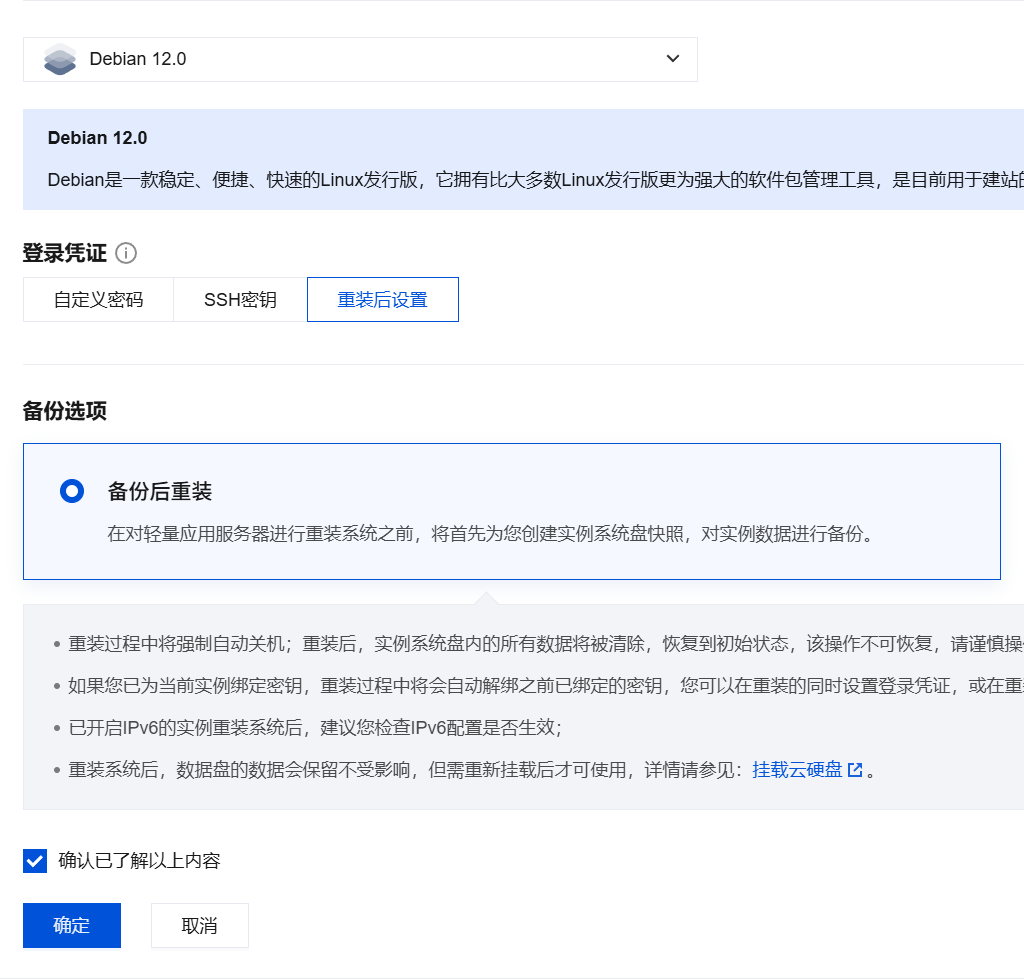
Task: Expand the image dropdown chevron arrow
Action: pyautogui.click(x=673, y=59)
